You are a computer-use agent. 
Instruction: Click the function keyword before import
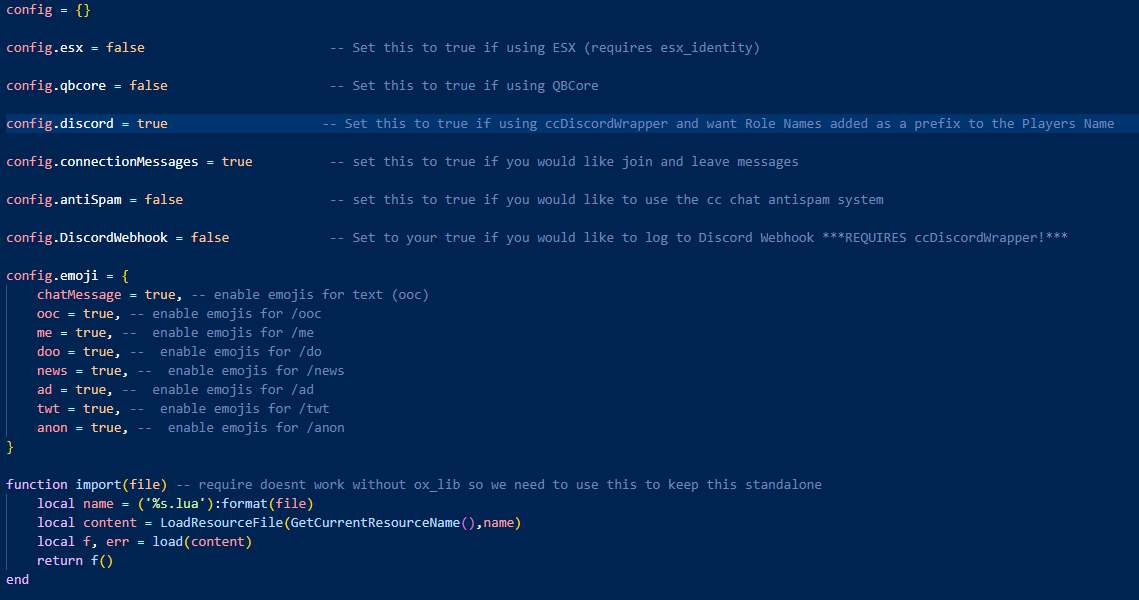click(37, 485)
